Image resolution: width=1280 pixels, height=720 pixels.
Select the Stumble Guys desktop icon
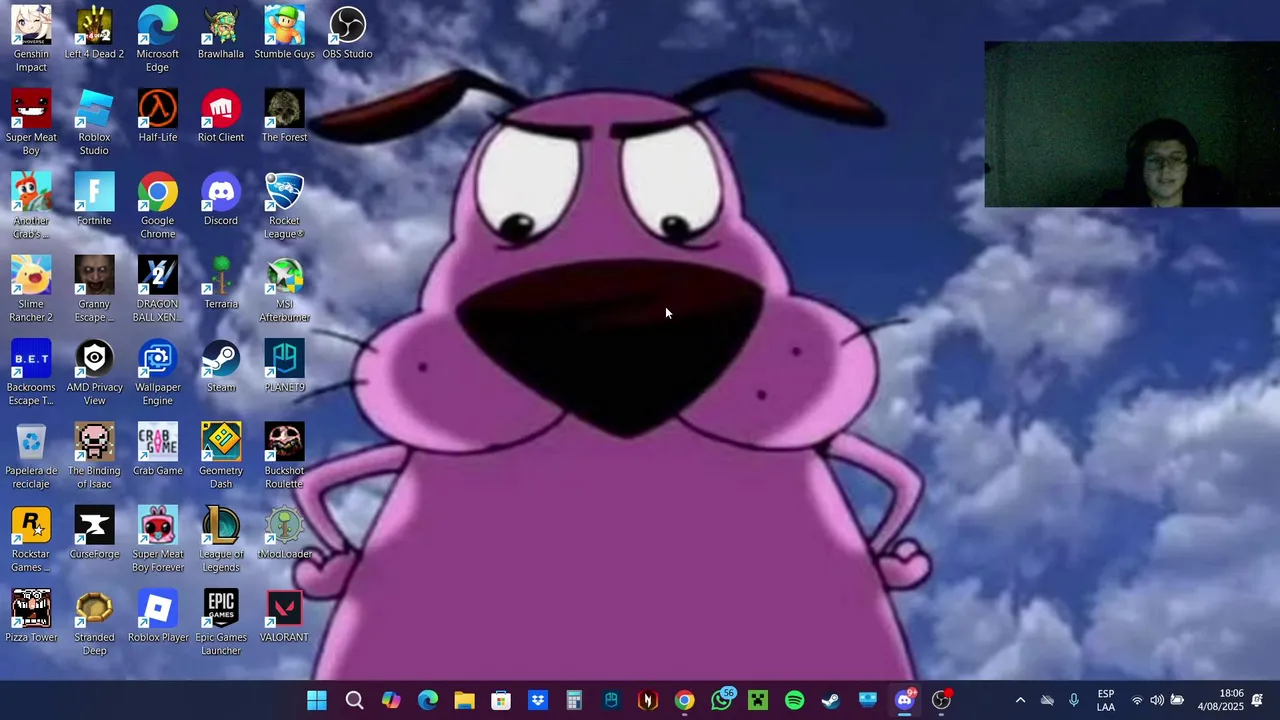[284, 33]
